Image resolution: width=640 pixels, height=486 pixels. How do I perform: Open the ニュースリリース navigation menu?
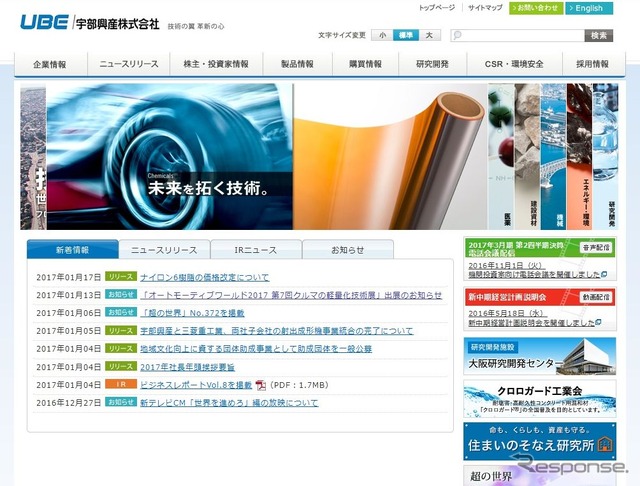[x=129, y=64]
